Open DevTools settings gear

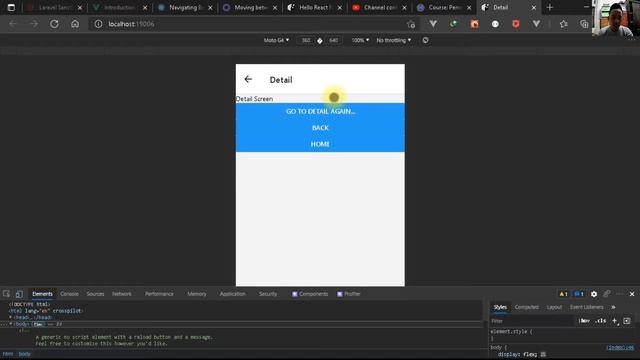(594, 294)
